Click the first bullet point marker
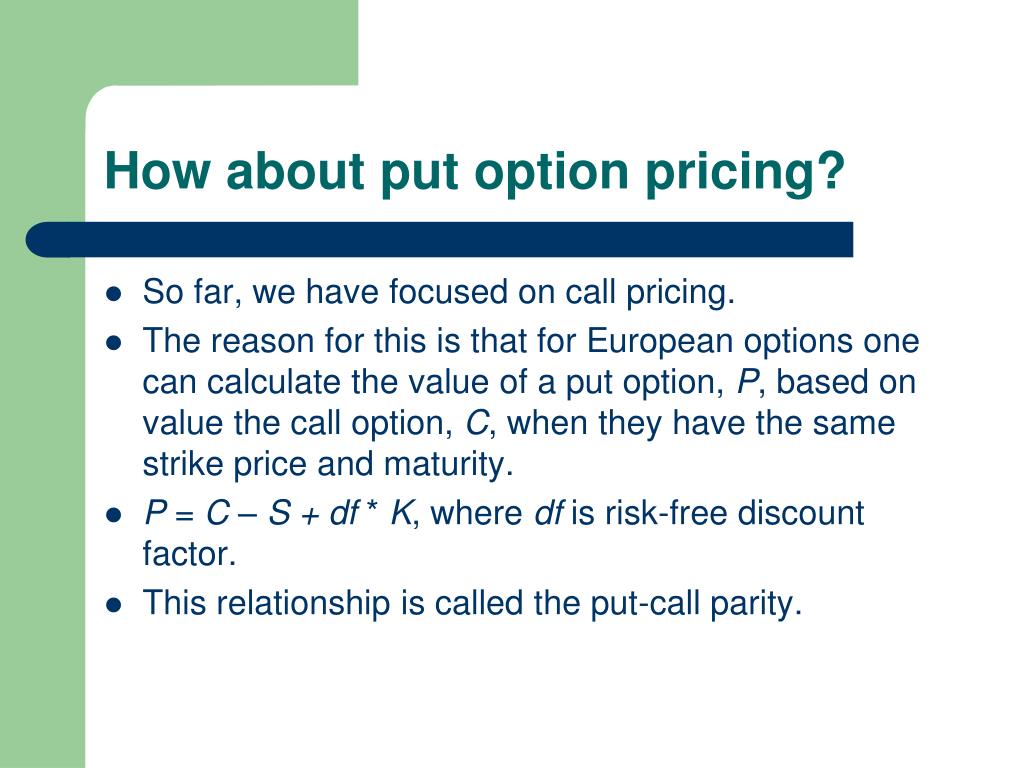 (x=114, y=293)
